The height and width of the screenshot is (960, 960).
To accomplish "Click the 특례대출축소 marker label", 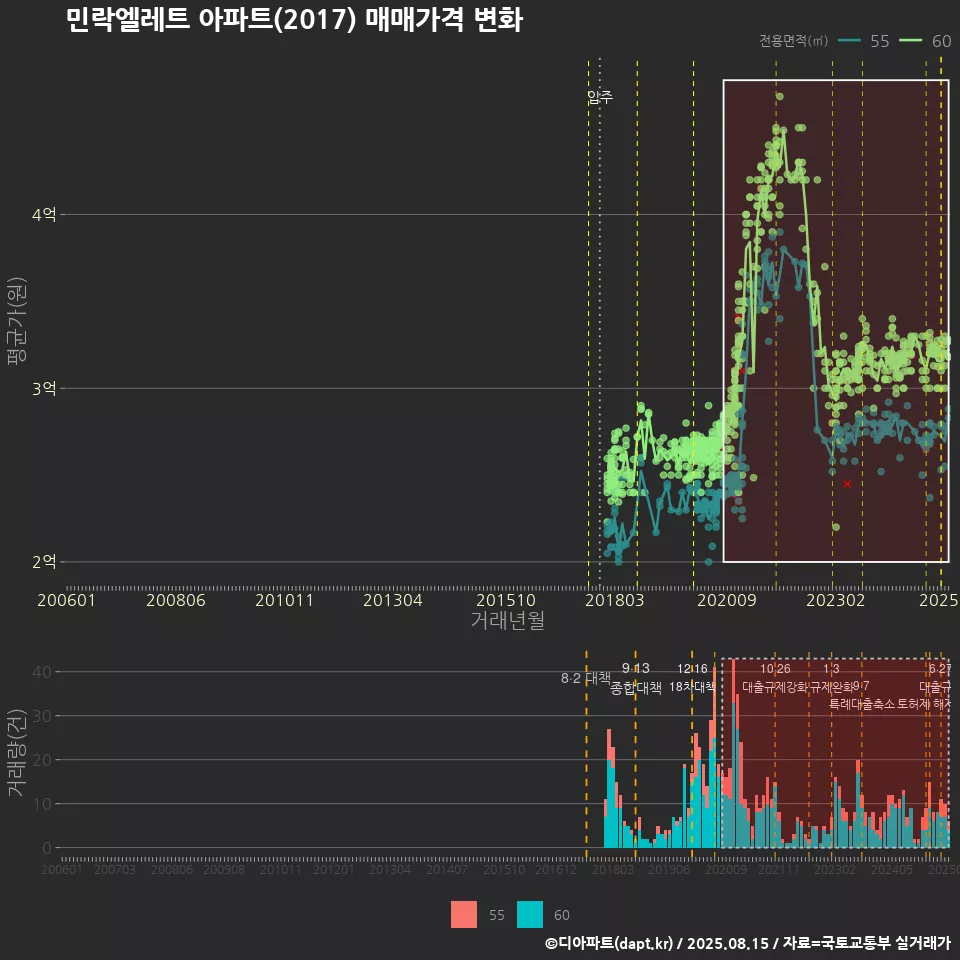I will [861, 704].
